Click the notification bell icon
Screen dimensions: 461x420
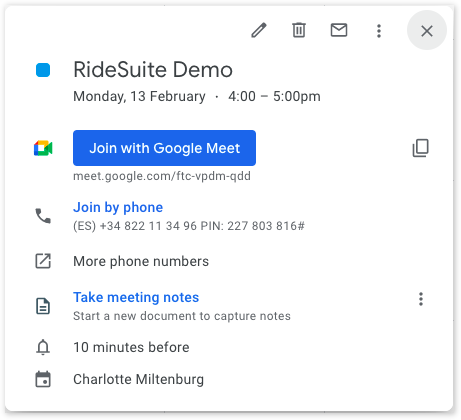coord(43,347)
